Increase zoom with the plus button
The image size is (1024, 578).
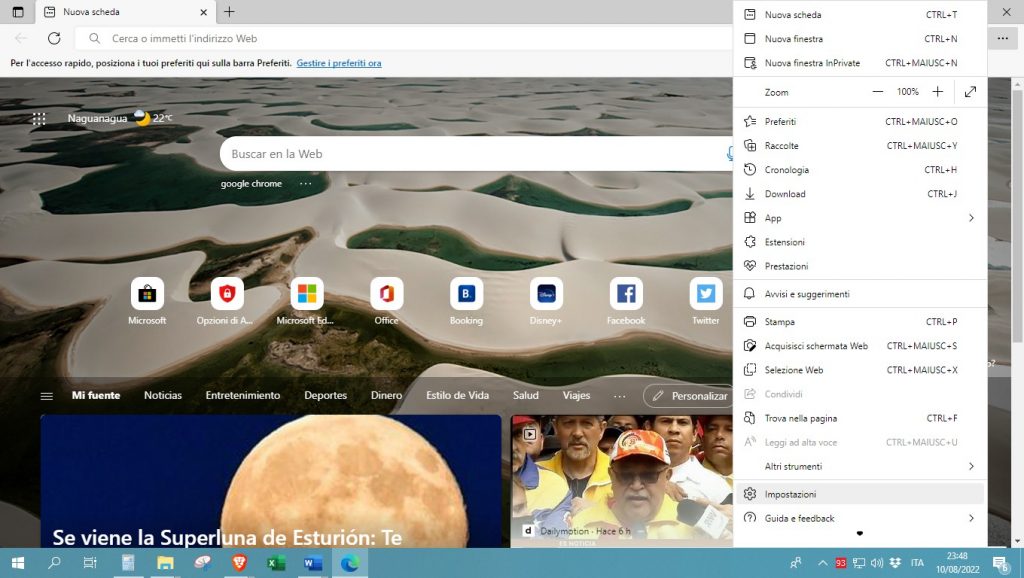pyautogui.click(x=937, y=91)
